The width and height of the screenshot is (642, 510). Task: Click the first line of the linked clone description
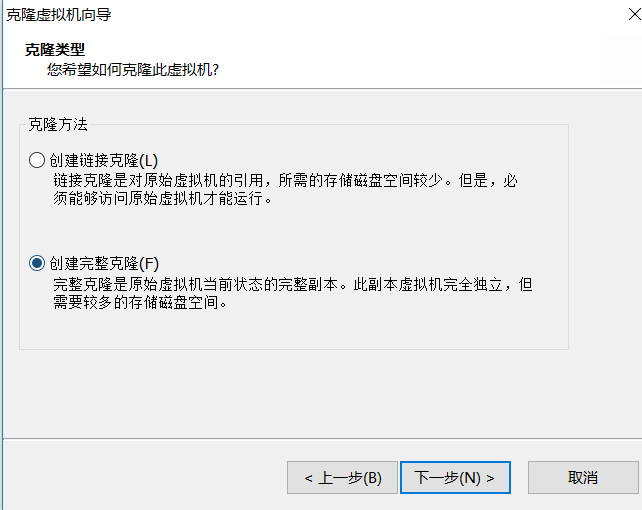tap(285, 181)
